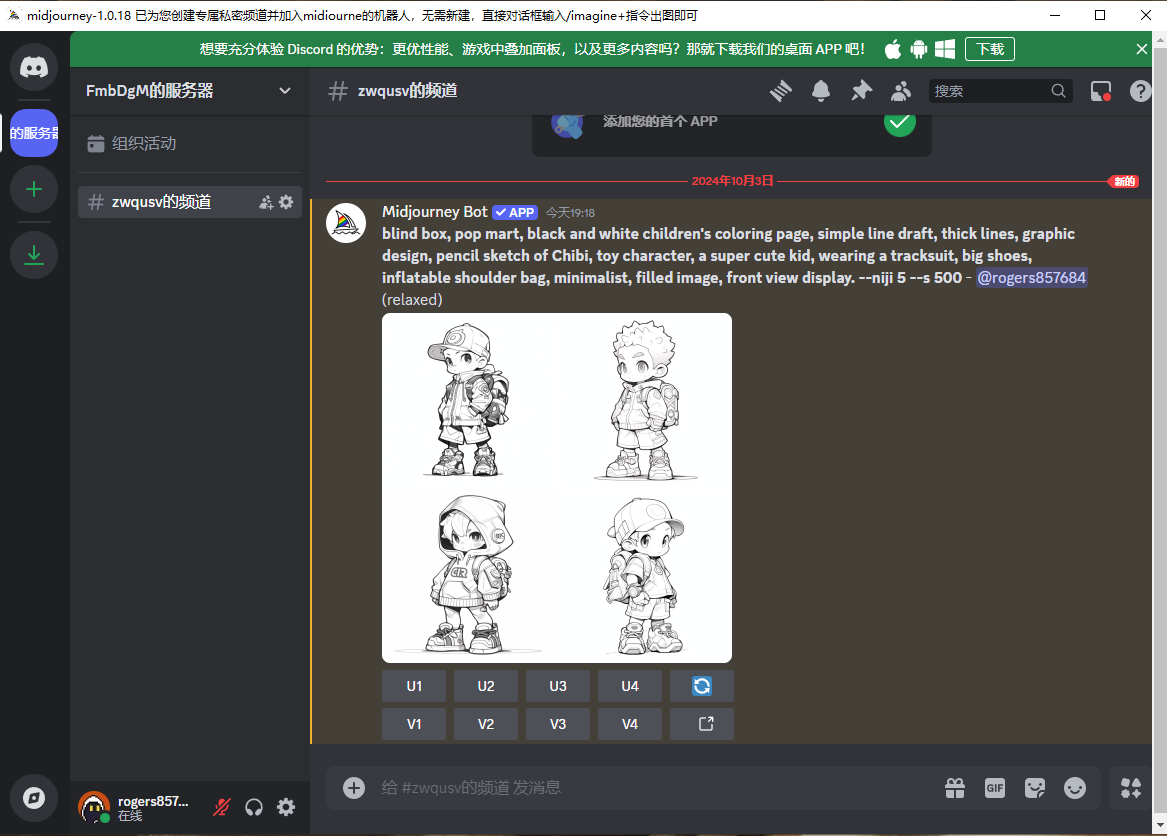The height and width of the screenshot is (836, 1167).
Task: Click the @rogers857684 mention
Action: (x=1032, y=278)
